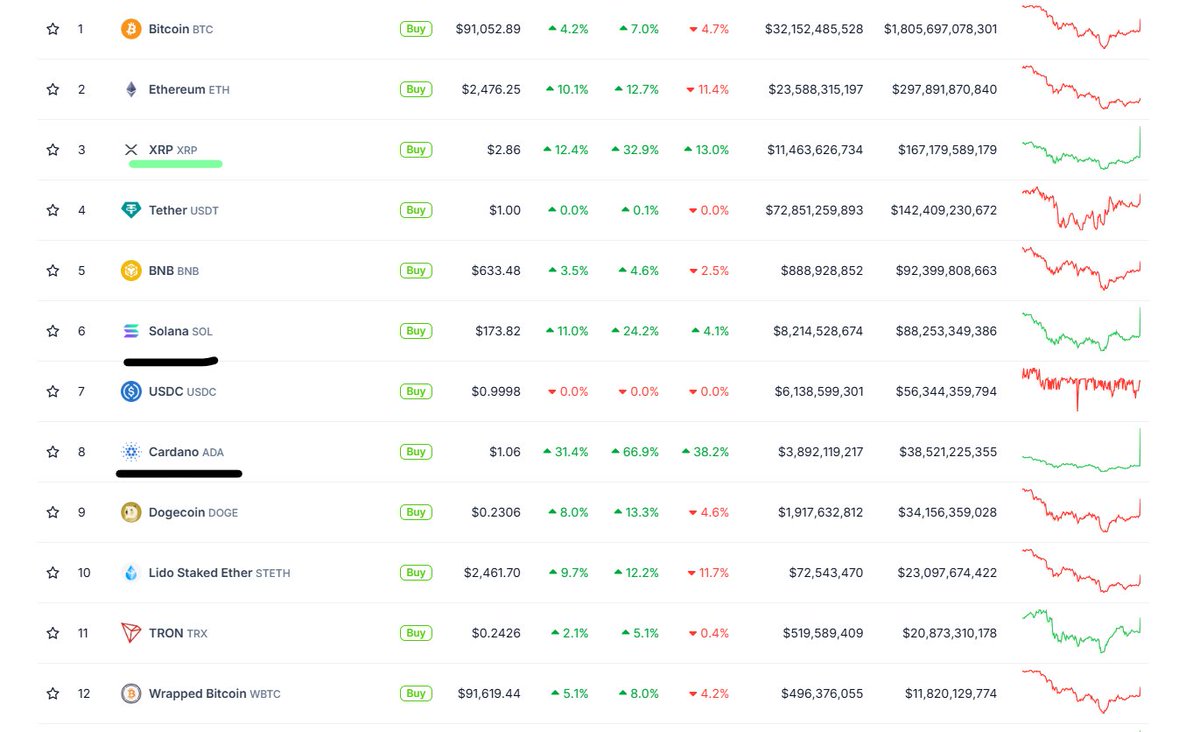Open the Tether USDT coin page
This screenshot has width=1200, height=732.
click(x=184, y=210)
